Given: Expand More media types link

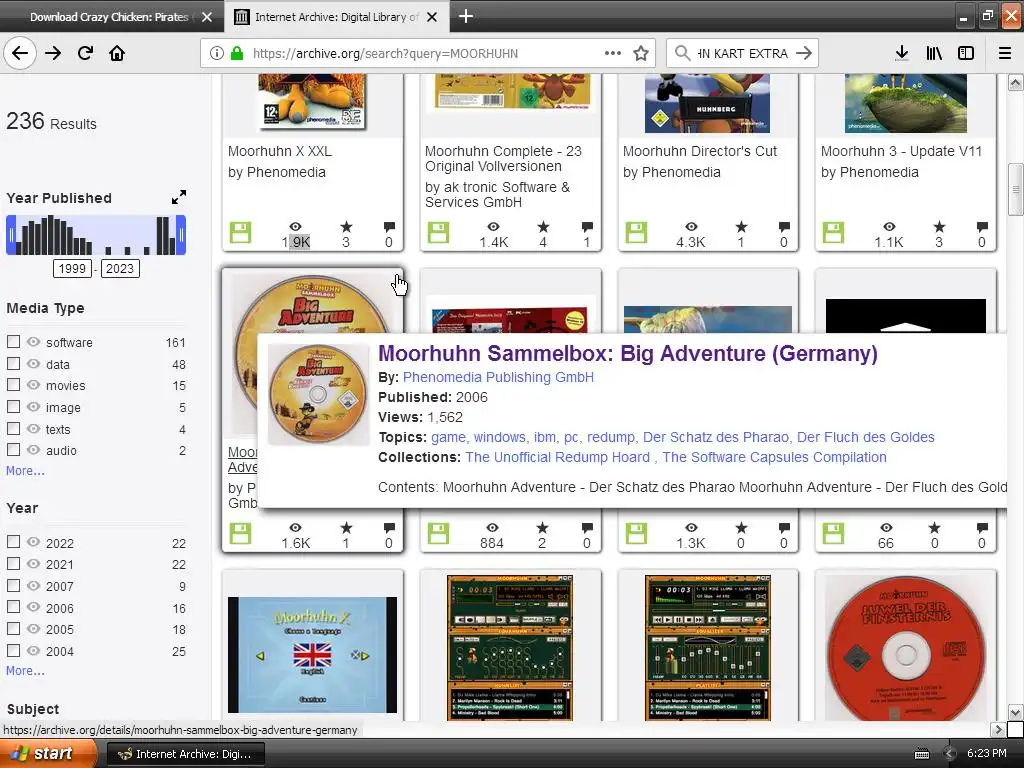Looking at the screenshot, I should click(25, 471).
